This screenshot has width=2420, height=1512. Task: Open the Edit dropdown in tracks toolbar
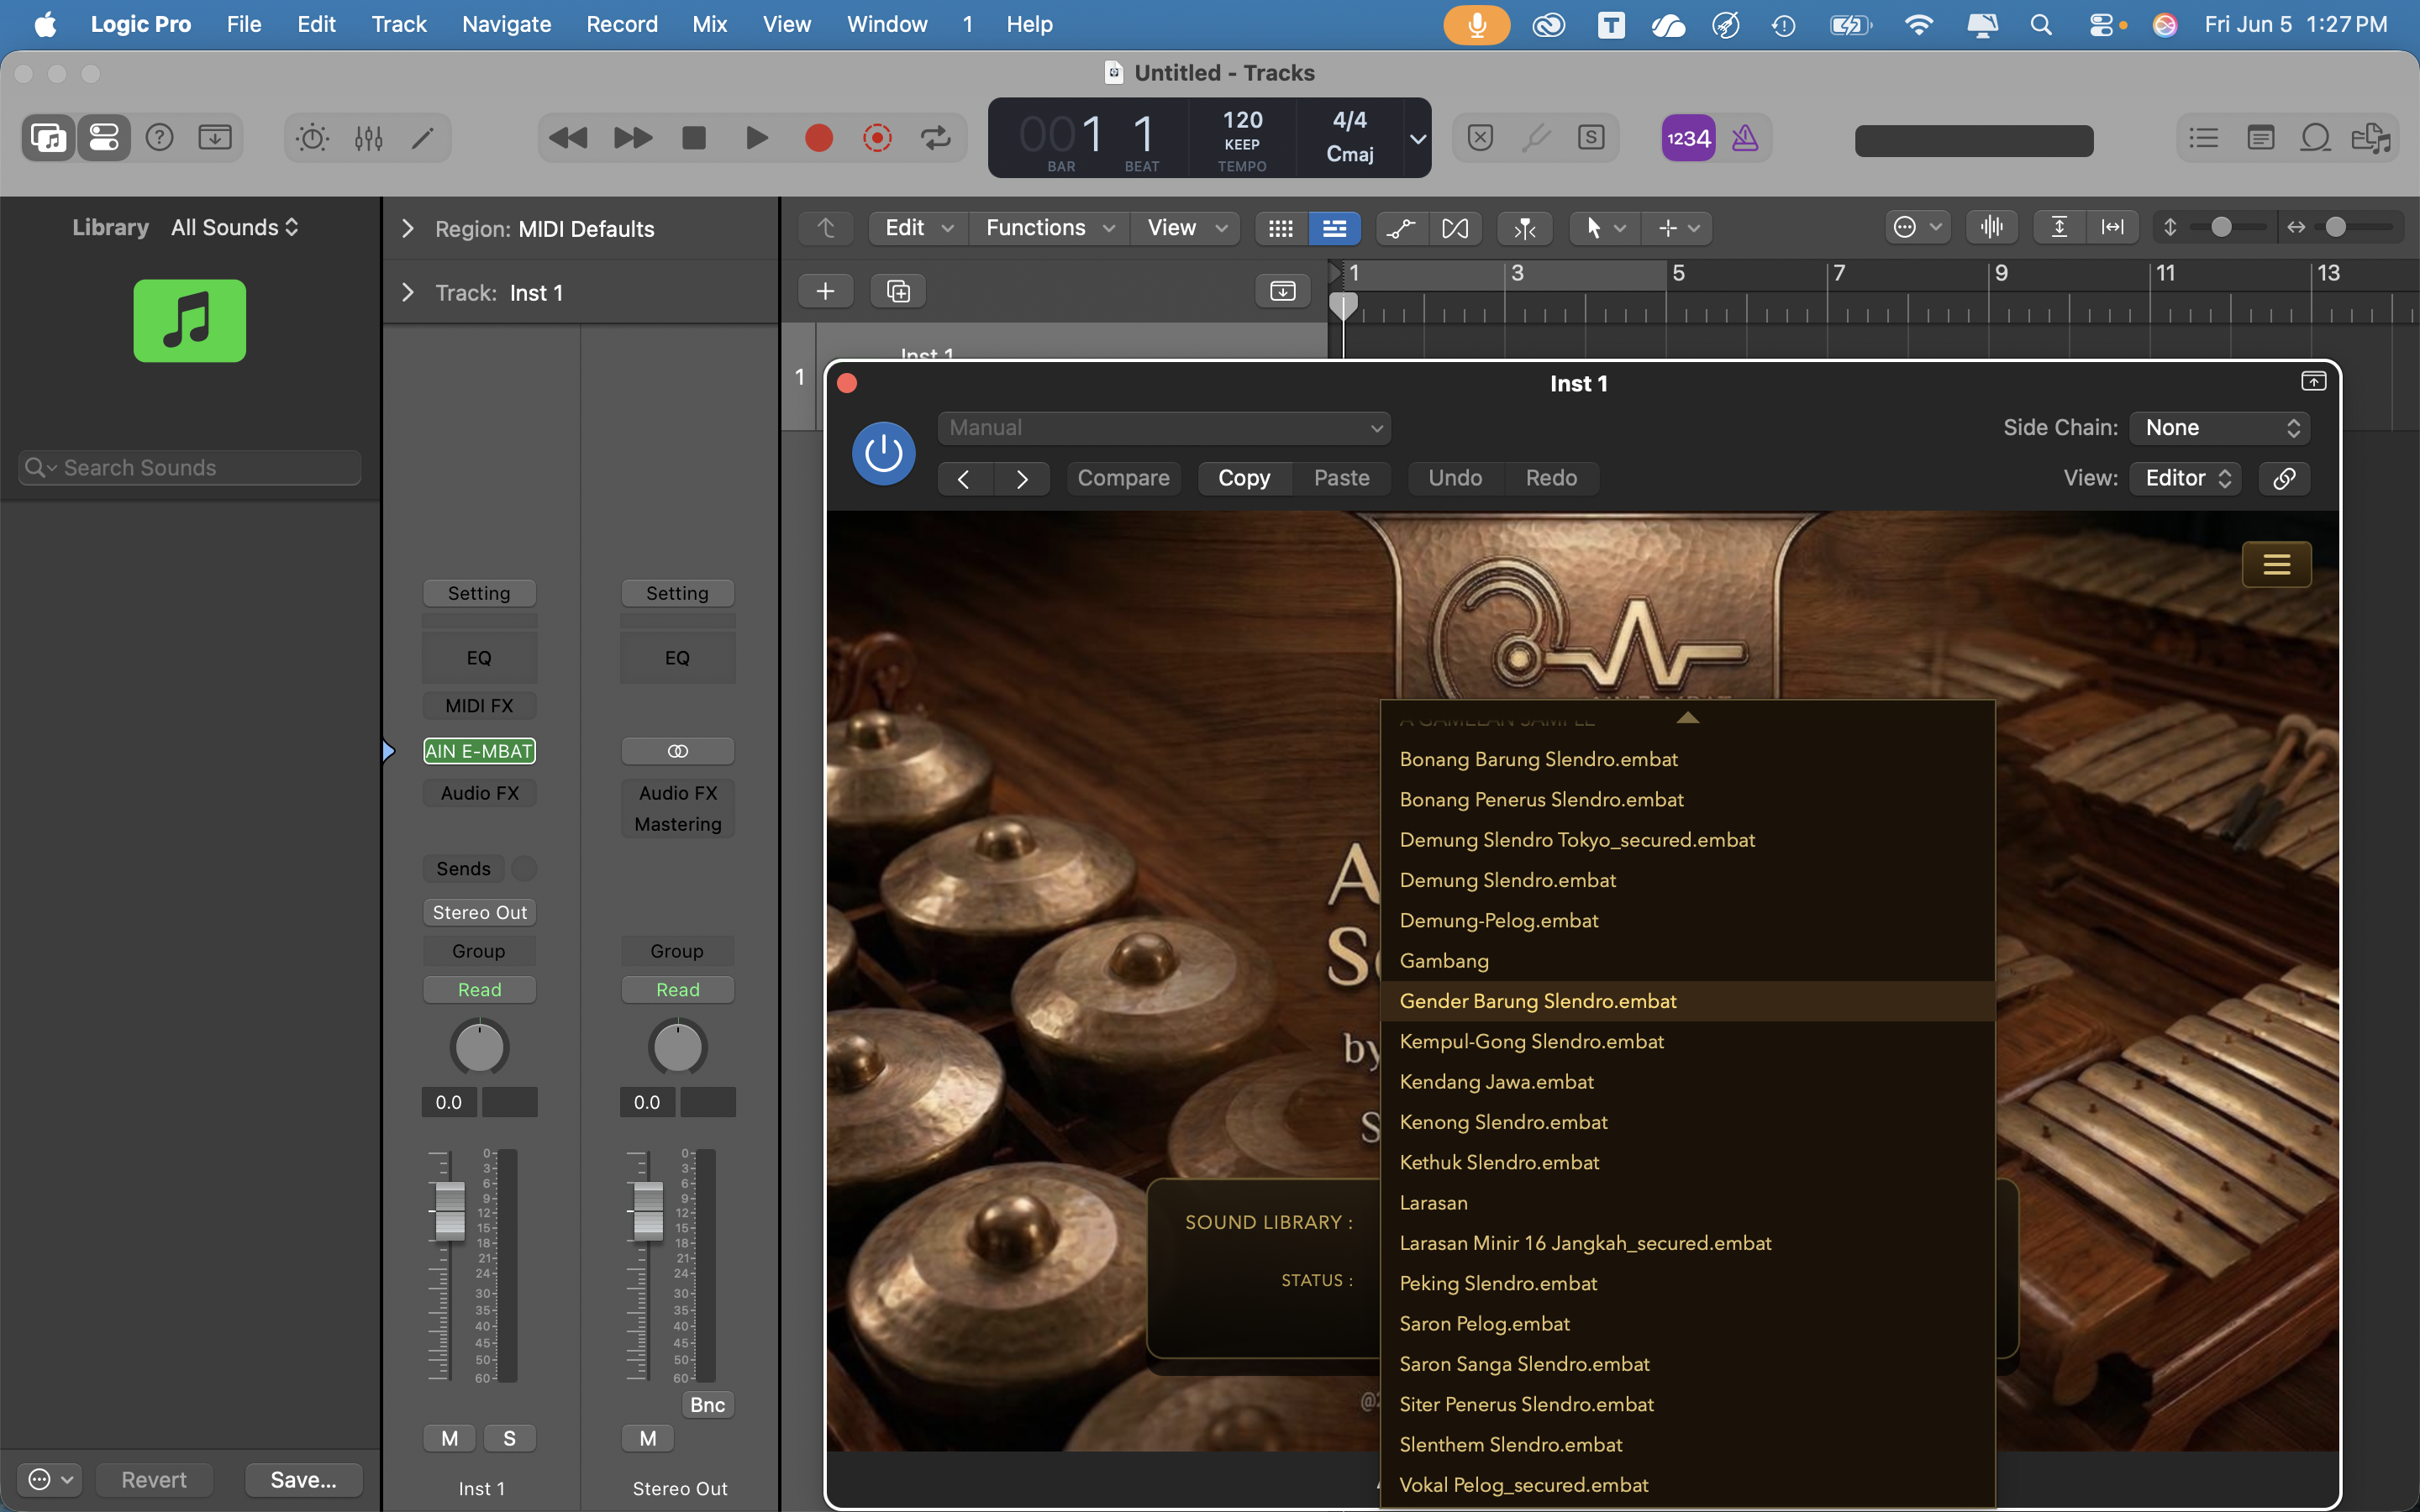click(919, 228)
